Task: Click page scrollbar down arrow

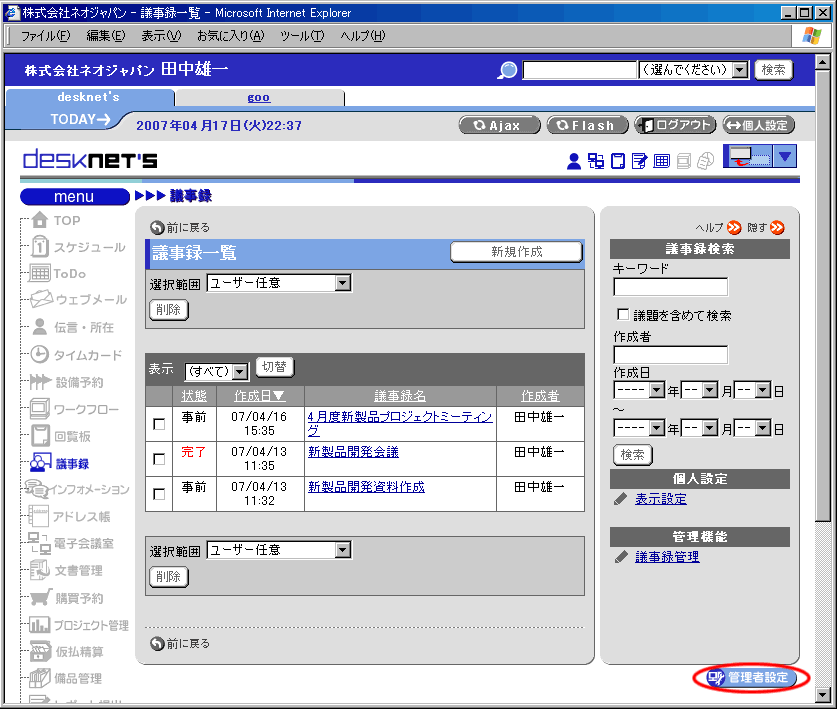Action: coord(823,695)
